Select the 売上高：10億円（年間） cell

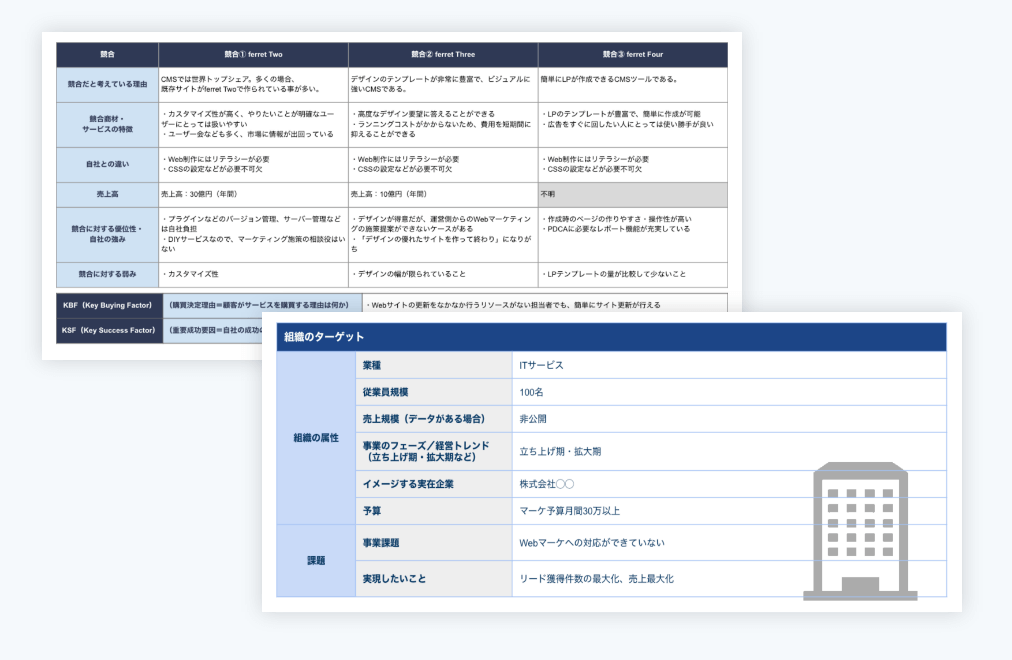click(443, 194)
